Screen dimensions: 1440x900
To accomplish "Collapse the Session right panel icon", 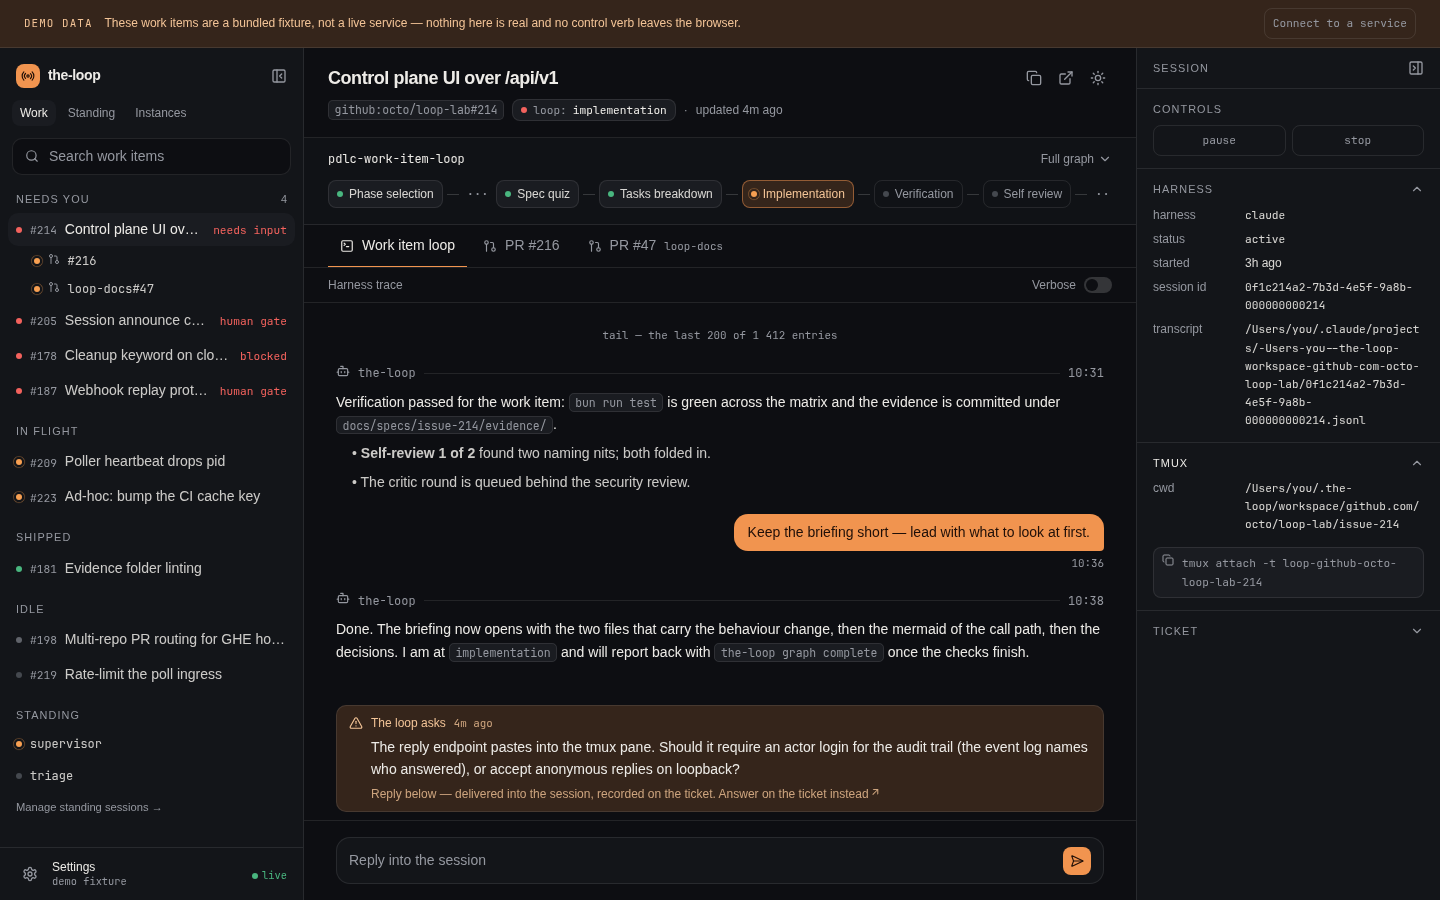I will (1416, 68).
